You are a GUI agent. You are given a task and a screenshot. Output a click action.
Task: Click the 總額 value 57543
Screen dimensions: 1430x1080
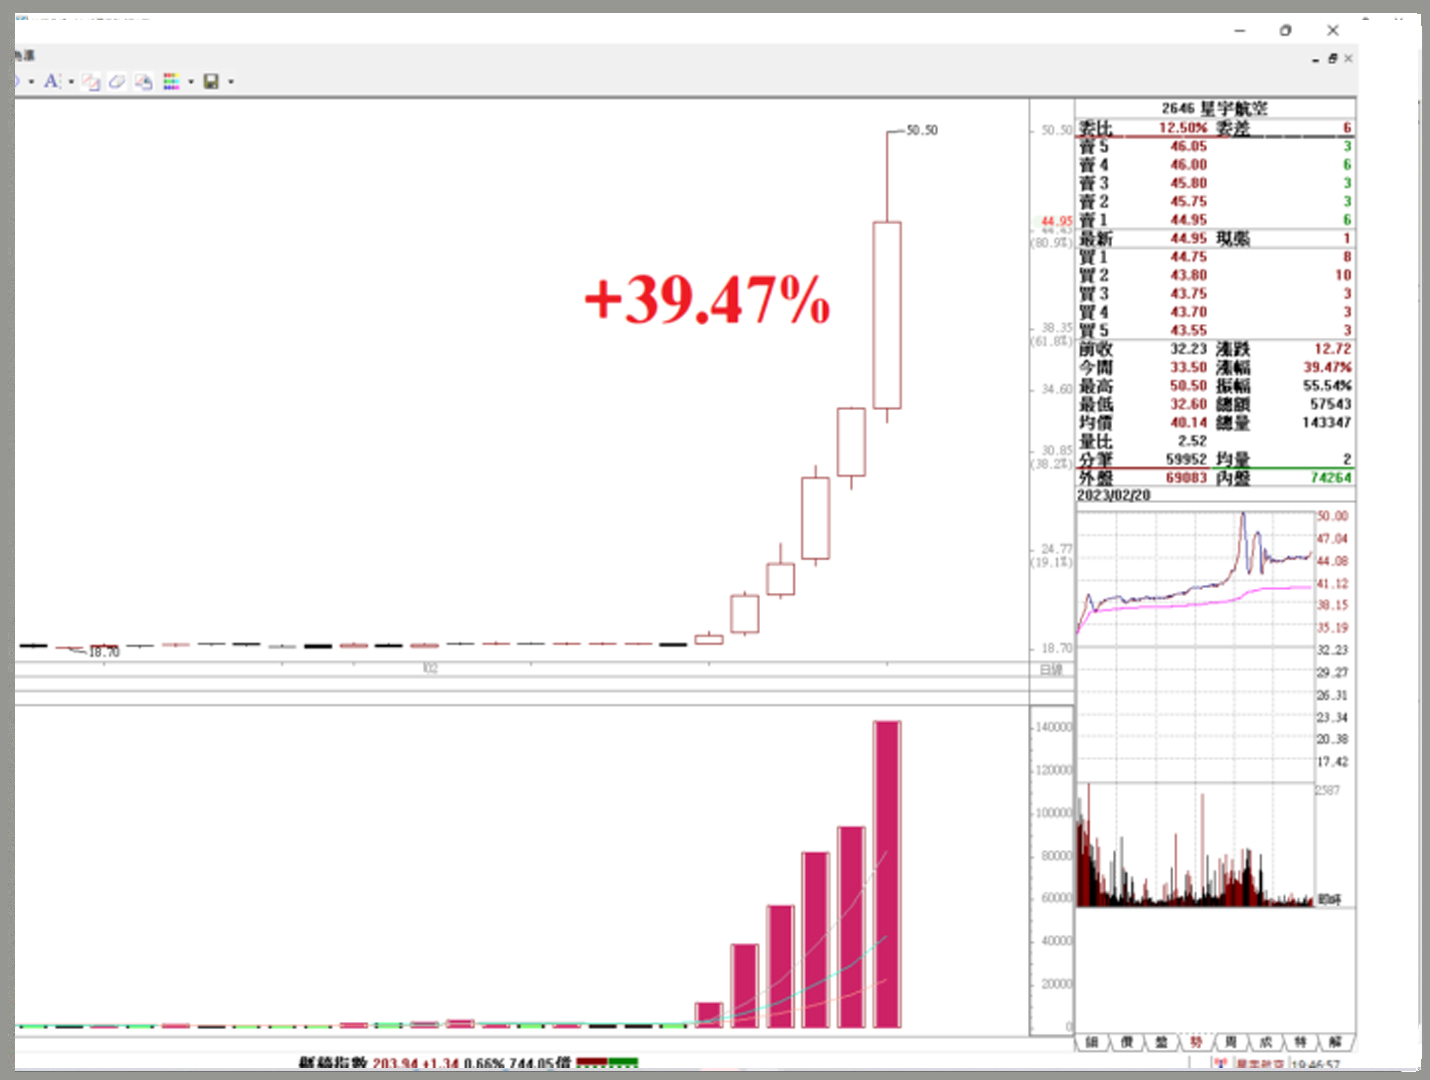(1330, 404)
